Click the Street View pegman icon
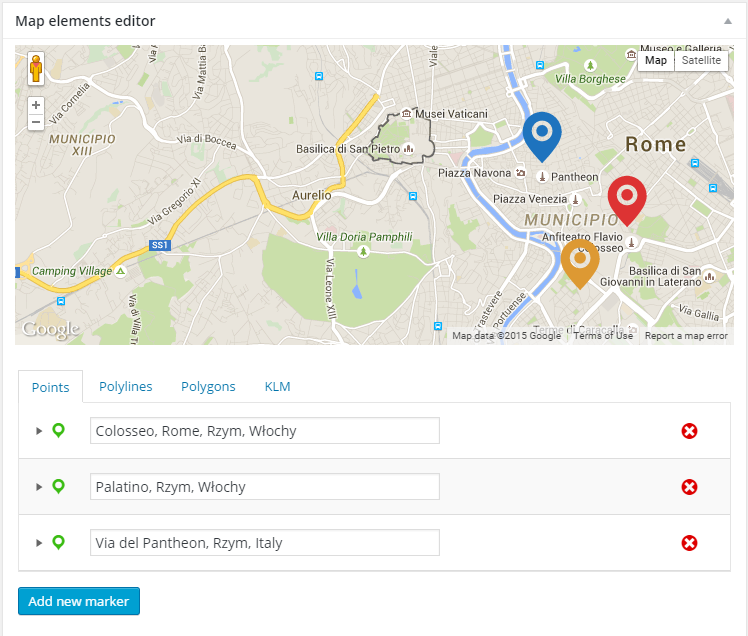This screenshot has width=748, height=636. tap(36, 69)
